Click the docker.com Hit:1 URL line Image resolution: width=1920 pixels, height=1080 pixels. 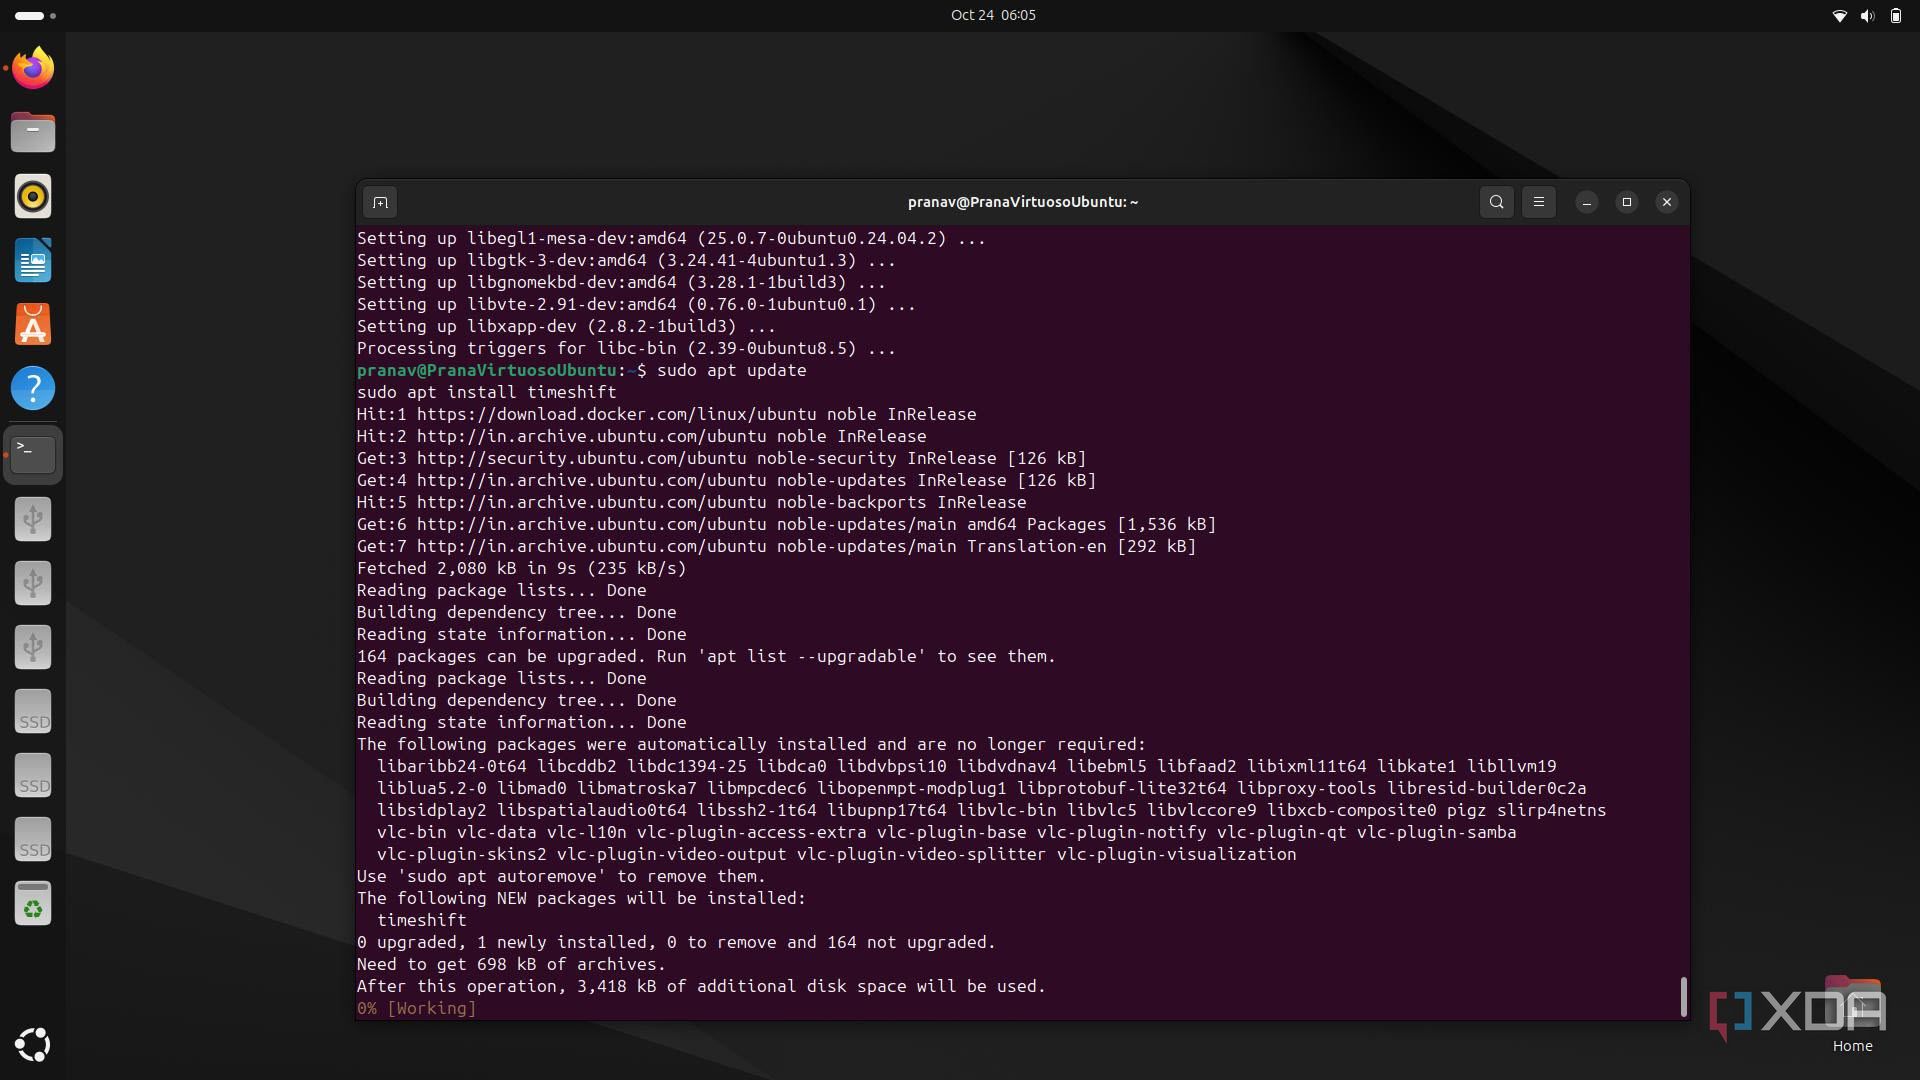tap(666, 414)
